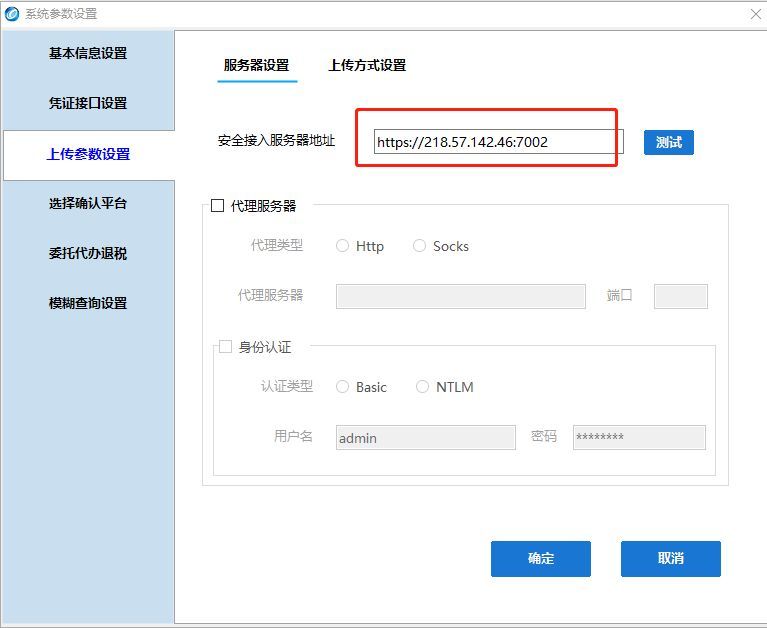
Task: Open 凭证接口设置 in the sidebar
Action: tap(88, 103)
